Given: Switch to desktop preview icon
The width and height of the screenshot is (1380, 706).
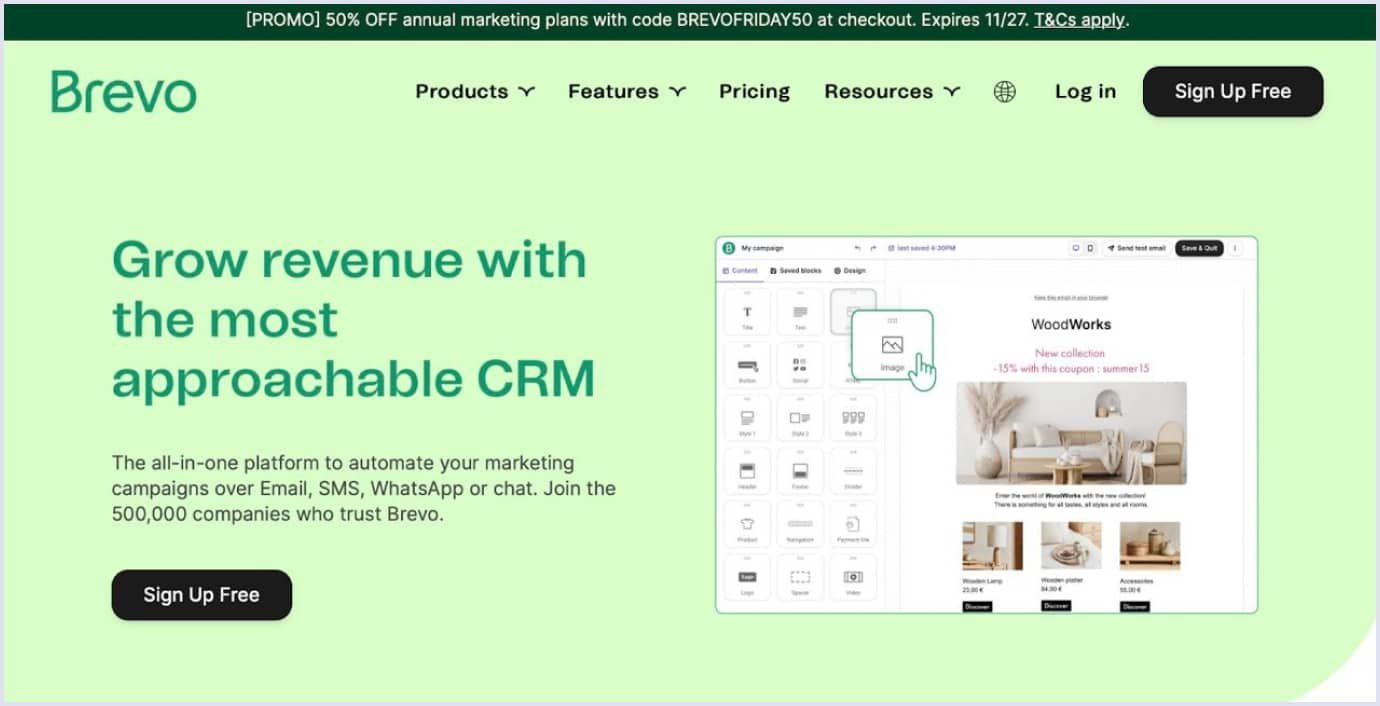Looking at the screenshot, I should [1076, 248].
